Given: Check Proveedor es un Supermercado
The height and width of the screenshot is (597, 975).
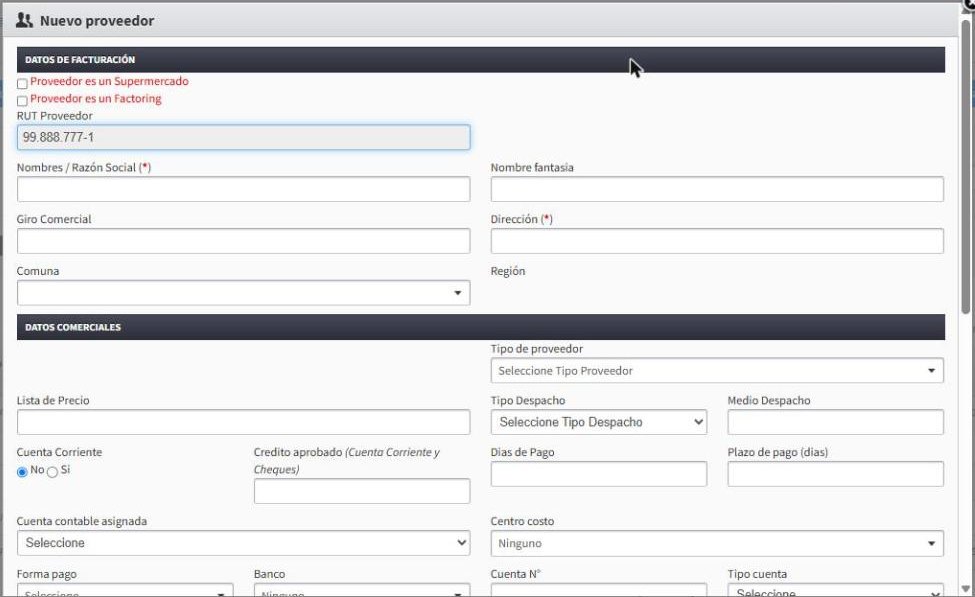Looking at the screenshot, I should 22,83.
